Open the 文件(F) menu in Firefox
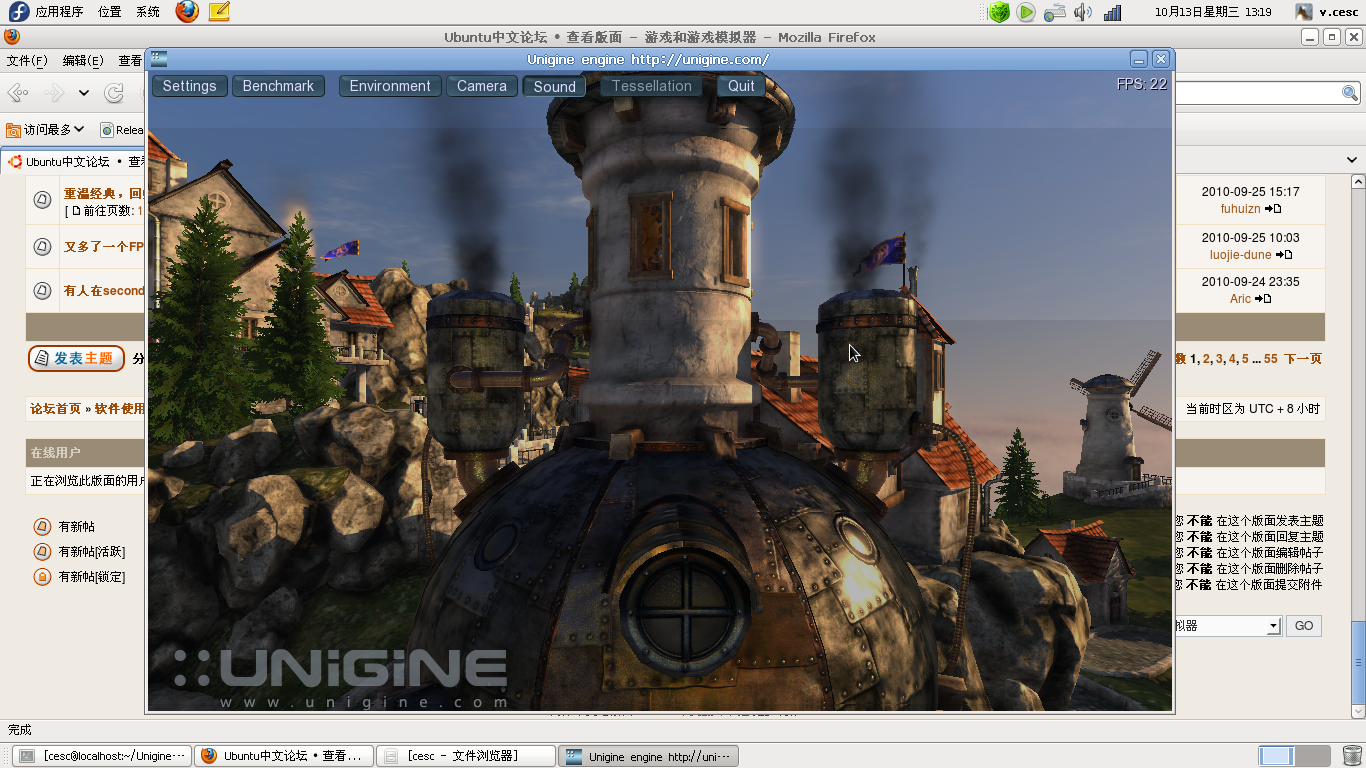Screen dimensions: 1366x768 tap(27, 60)
